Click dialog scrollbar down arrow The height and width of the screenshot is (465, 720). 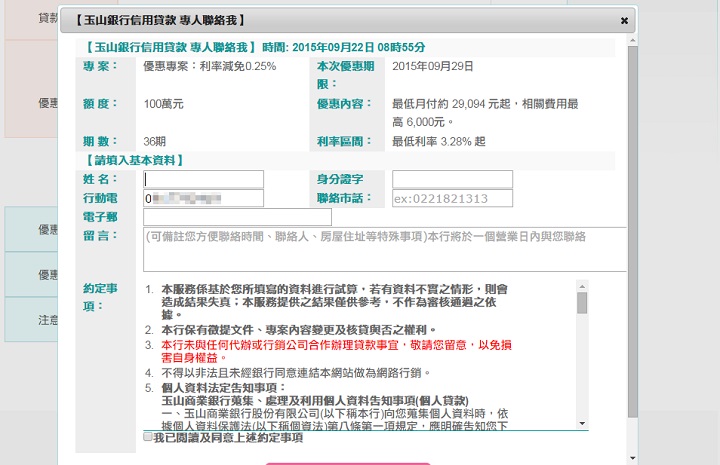pyautogui.click(x=633, y=458)
